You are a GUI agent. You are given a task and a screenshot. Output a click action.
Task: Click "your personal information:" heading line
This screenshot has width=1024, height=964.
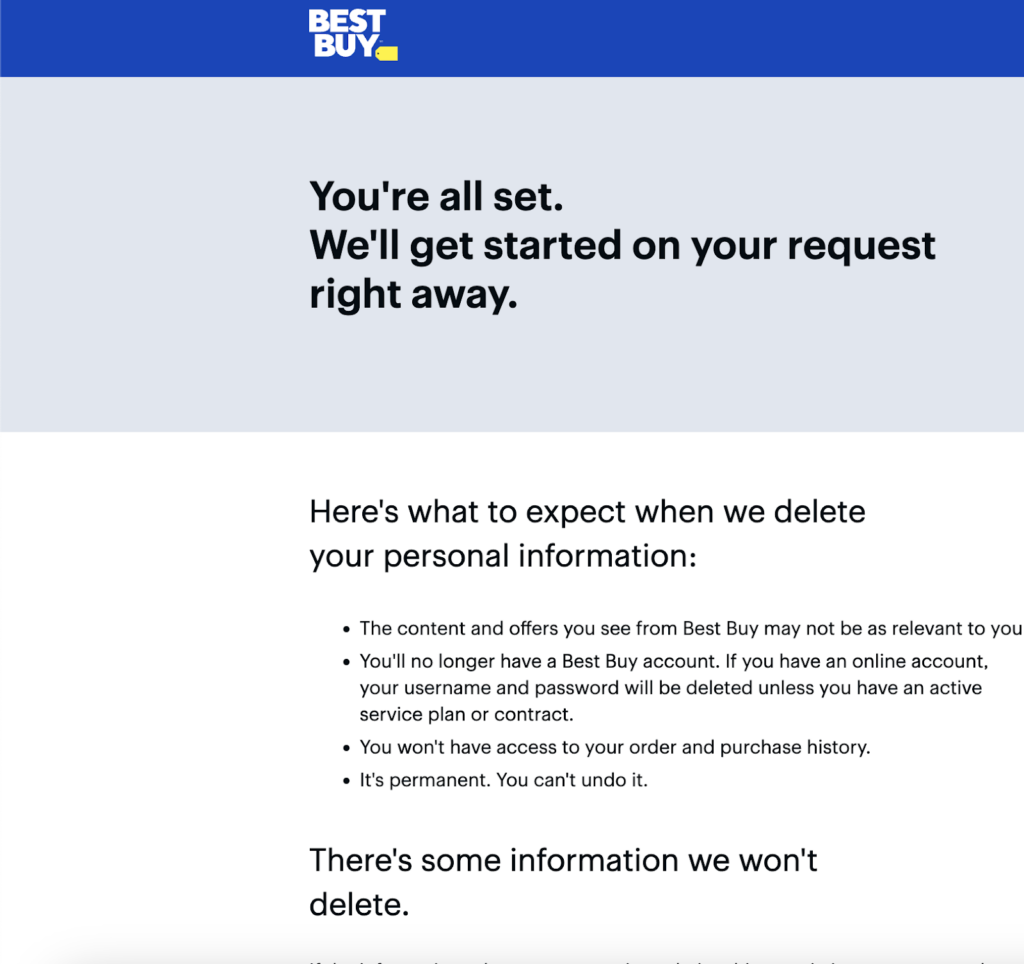point(502,557)
